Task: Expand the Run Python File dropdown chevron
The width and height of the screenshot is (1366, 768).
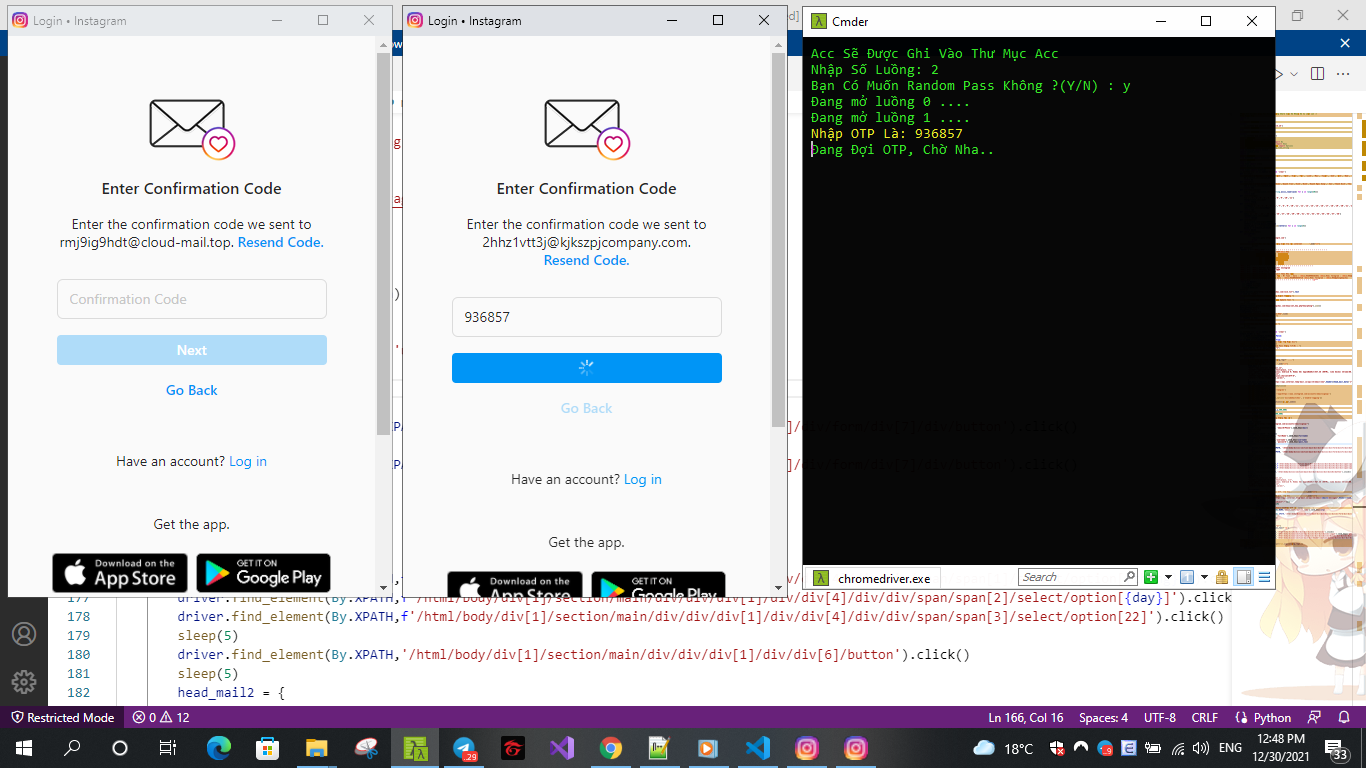Action: [1295, 73]
